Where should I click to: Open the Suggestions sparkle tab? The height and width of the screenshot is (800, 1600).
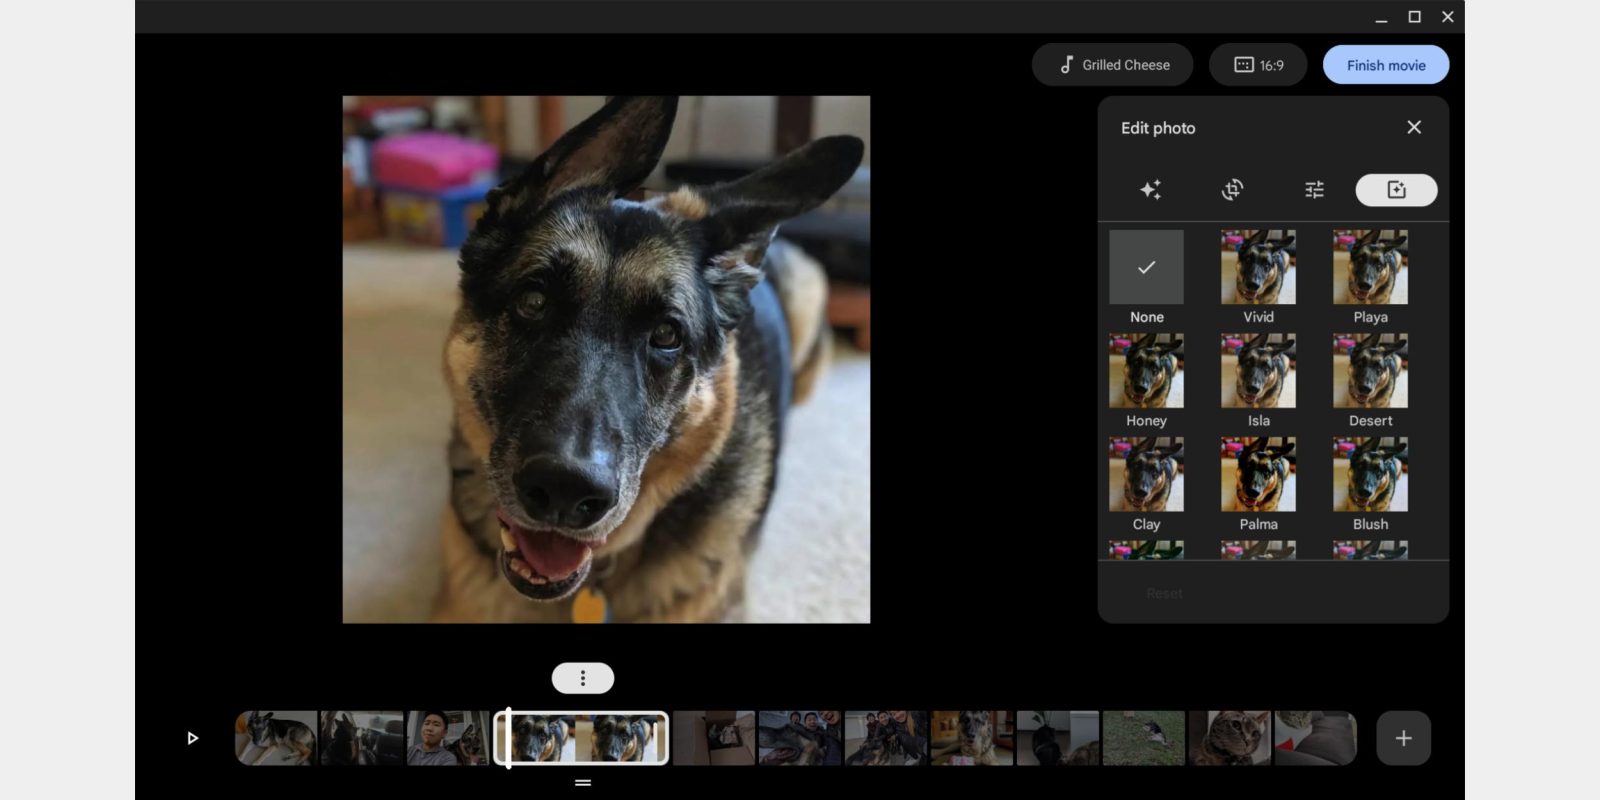tap(1150, 190)
